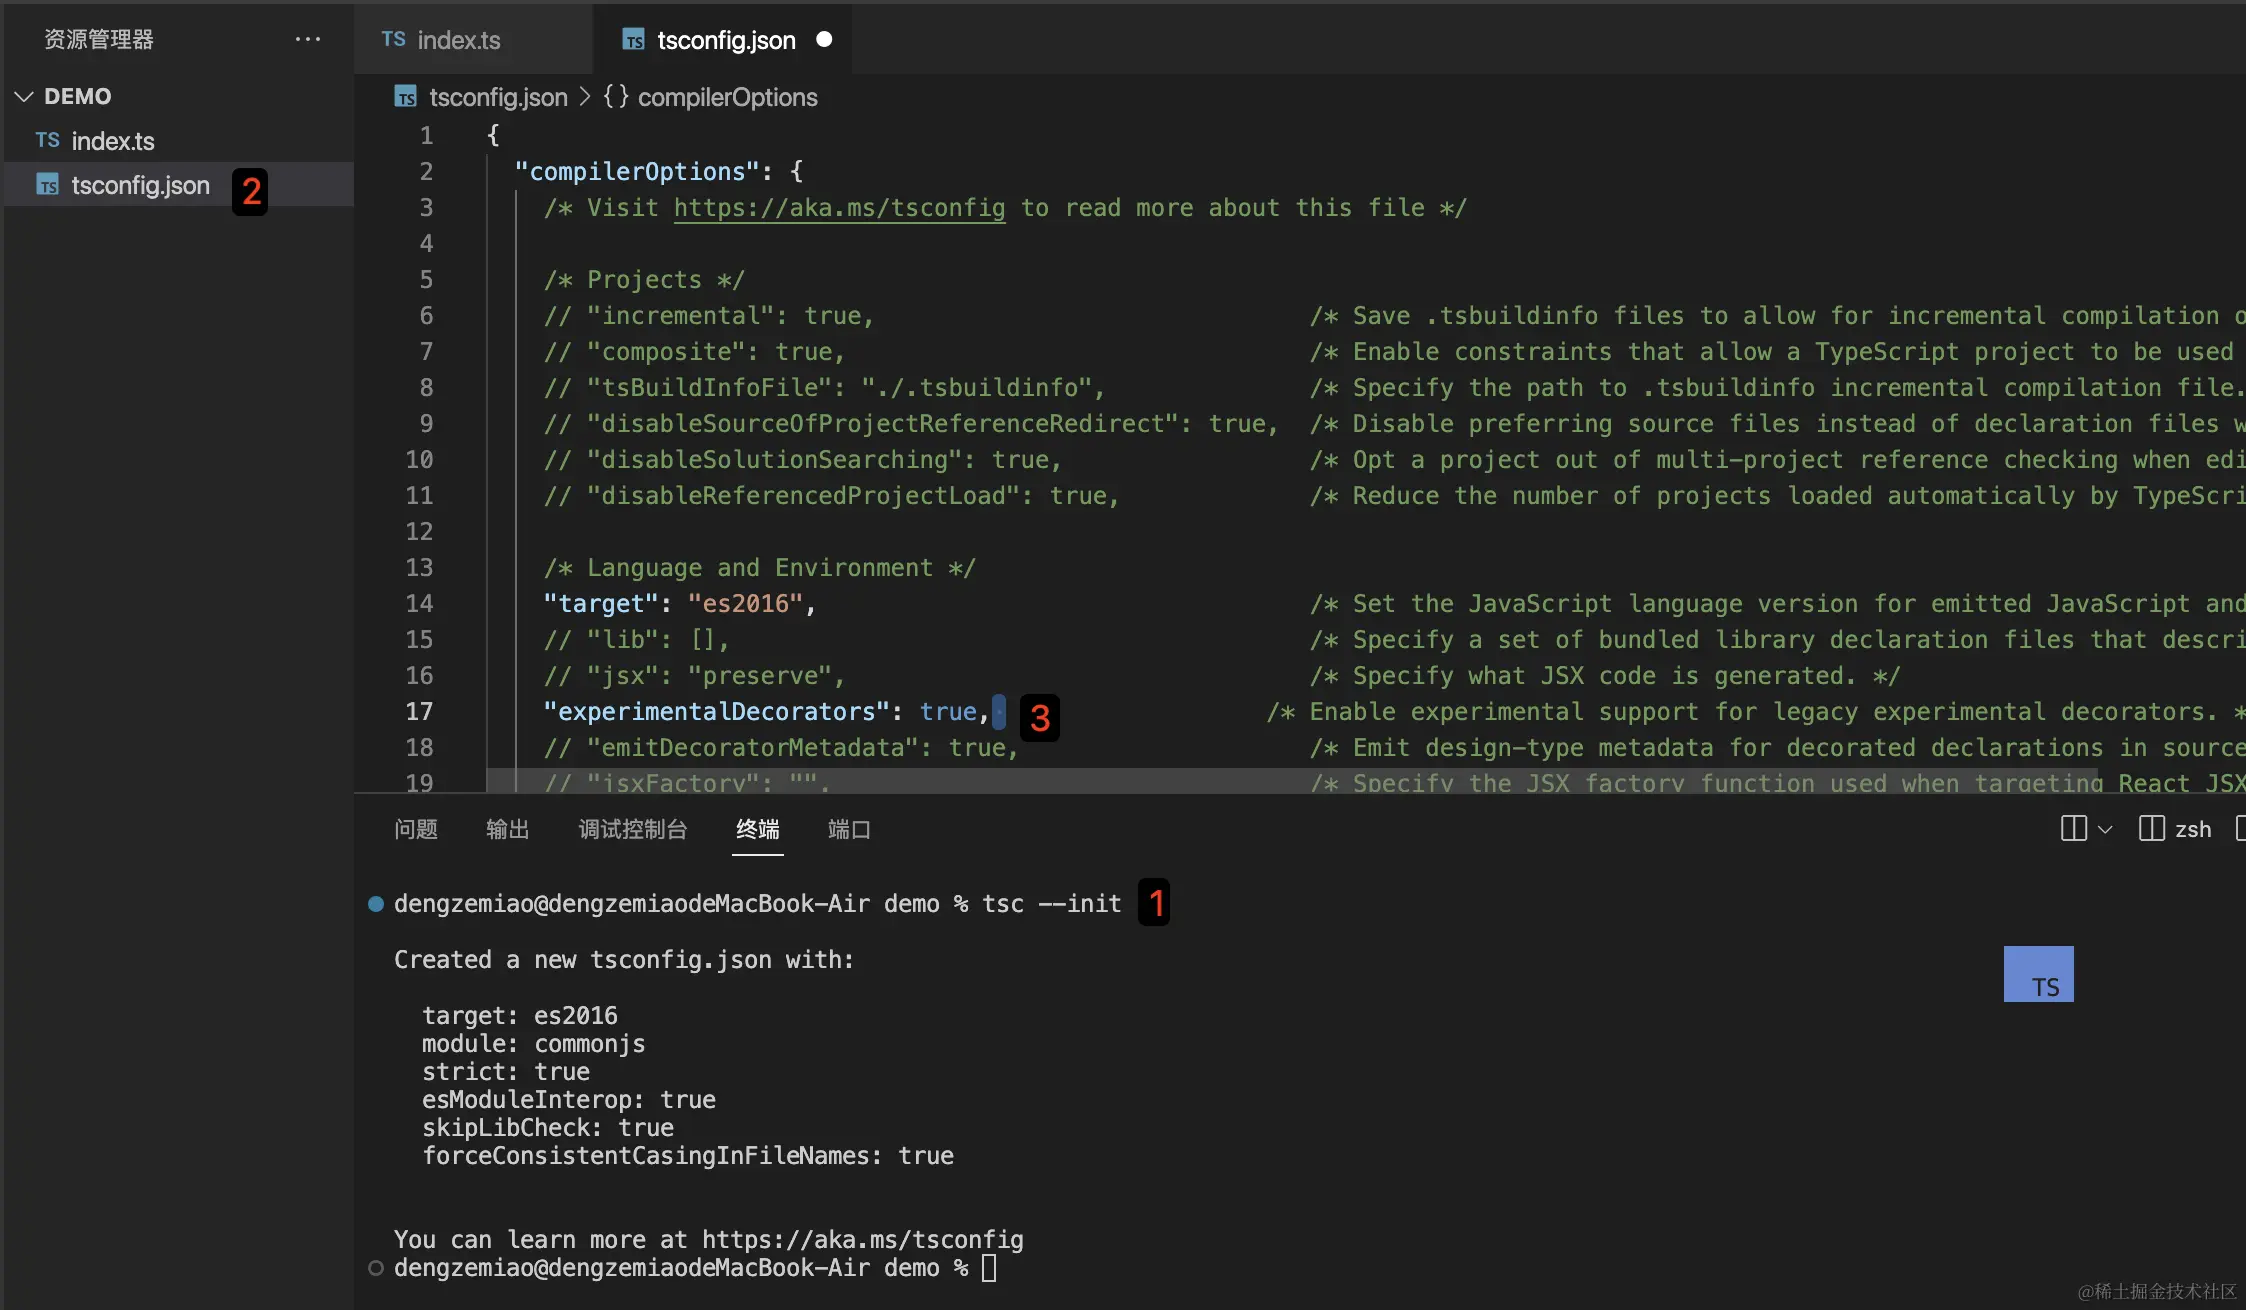This screenshot has height=1310, width=2246.
Task: Open split terminal dropdown chevron
Action: (x=2105, y=829)
